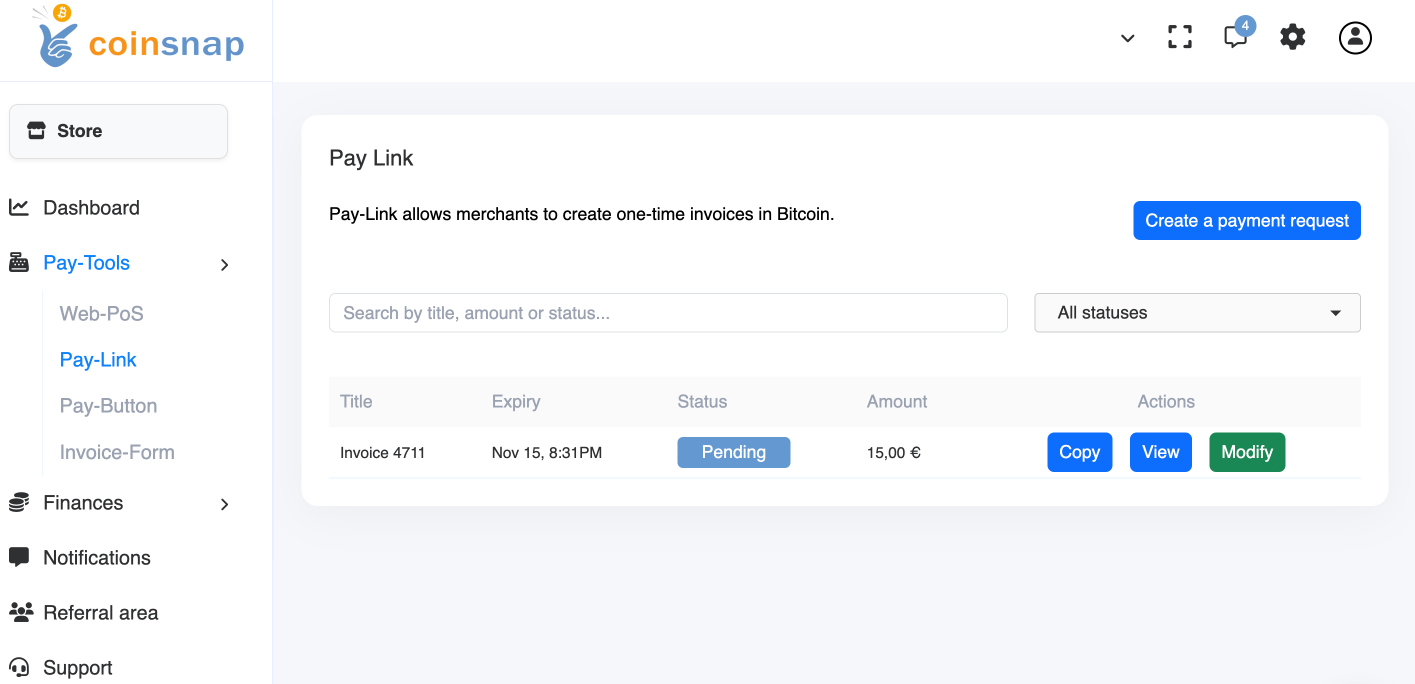Enter fullscreen using the expand icon
Image resolution: width=1415 pixels, height=684 pixels.
tap(1180, 37)
